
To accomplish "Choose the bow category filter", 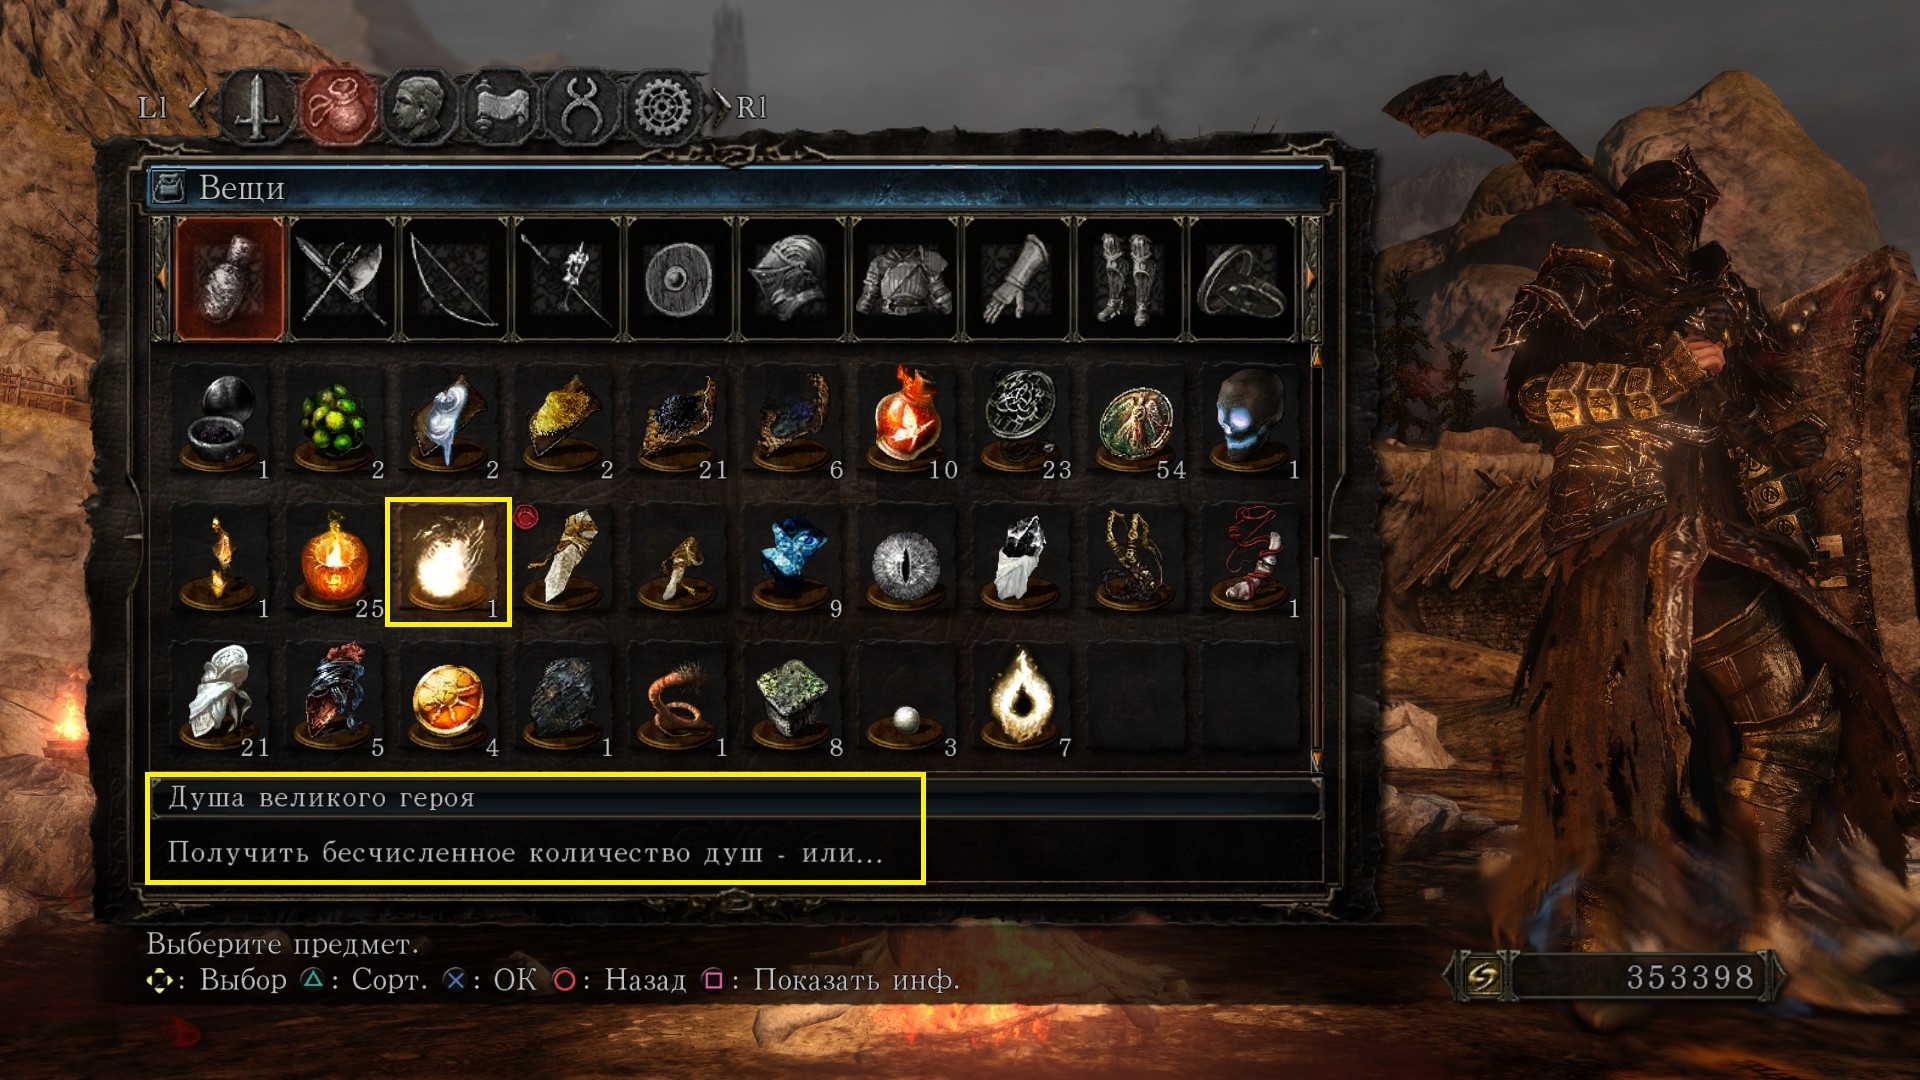I will pyautogui.click(x=454, y=279).
